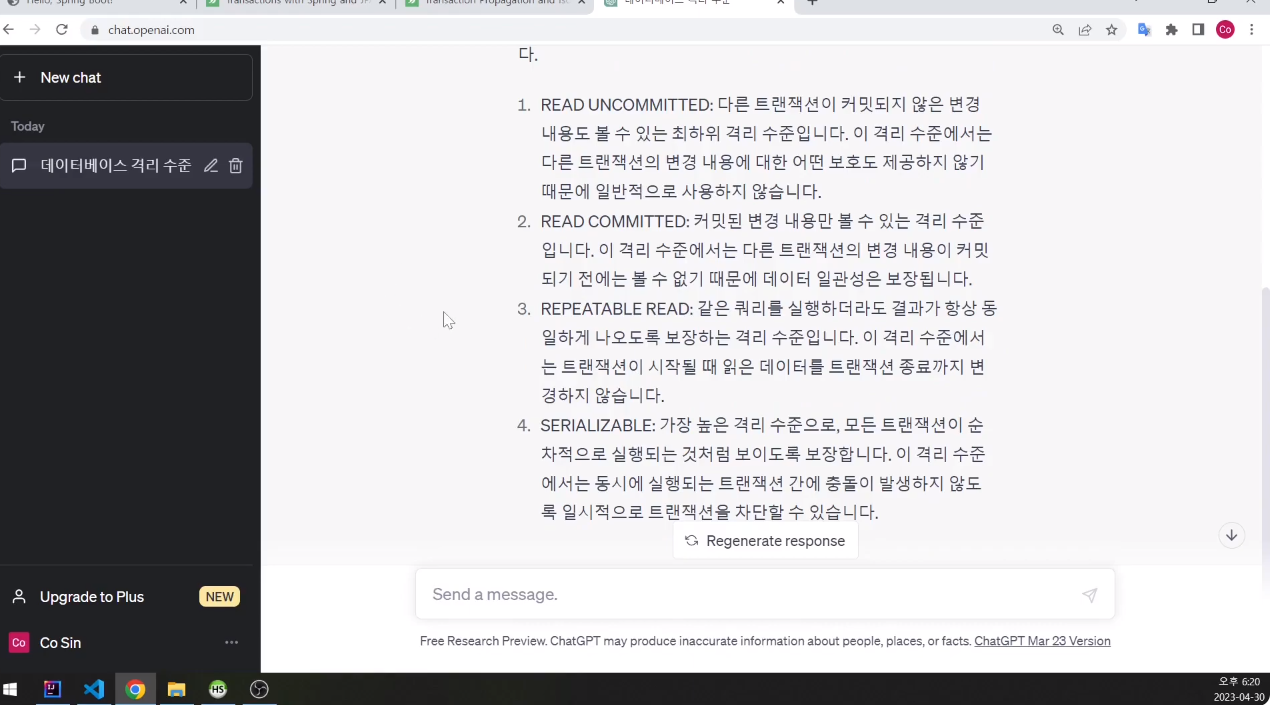Click the send message paper plane icon
This screenshot has height=705, width=1272.
click(1089, 595)
